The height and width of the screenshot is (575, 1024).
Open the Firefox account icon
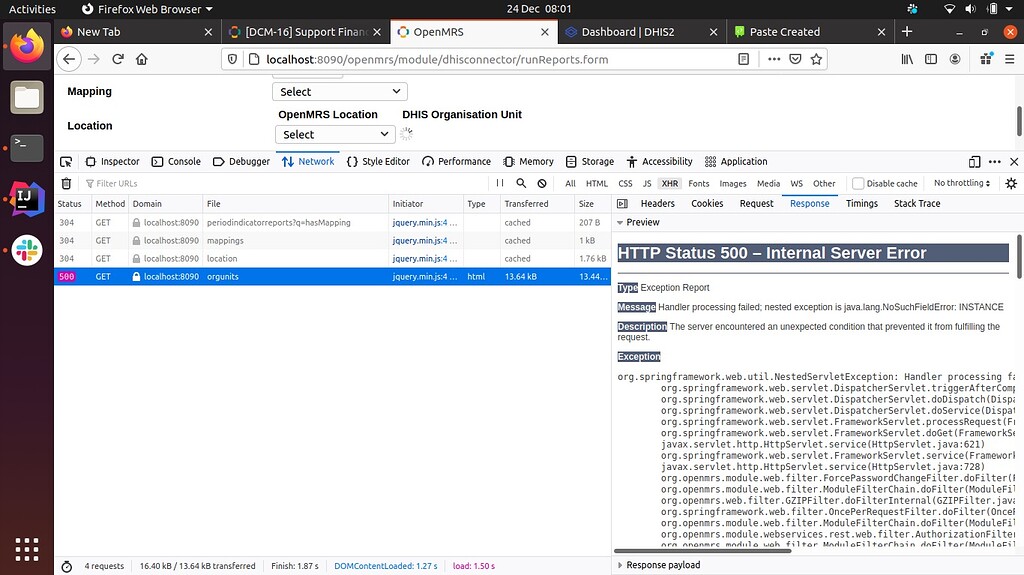[x=955, y=59]
